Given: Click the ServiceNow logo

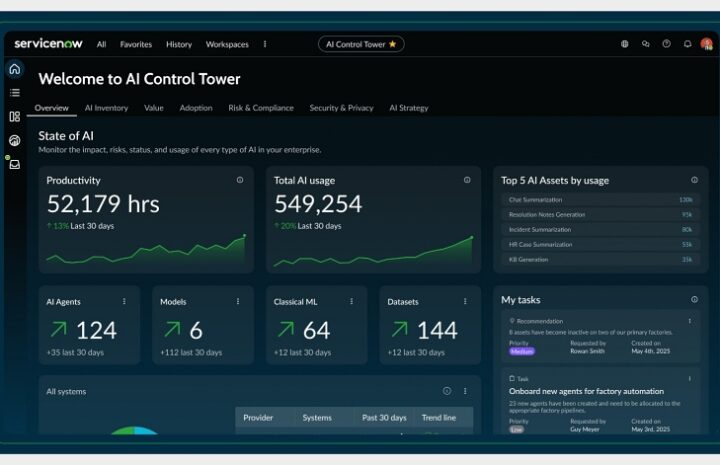Looking at the screenshot, I should (x=48, y=44).
